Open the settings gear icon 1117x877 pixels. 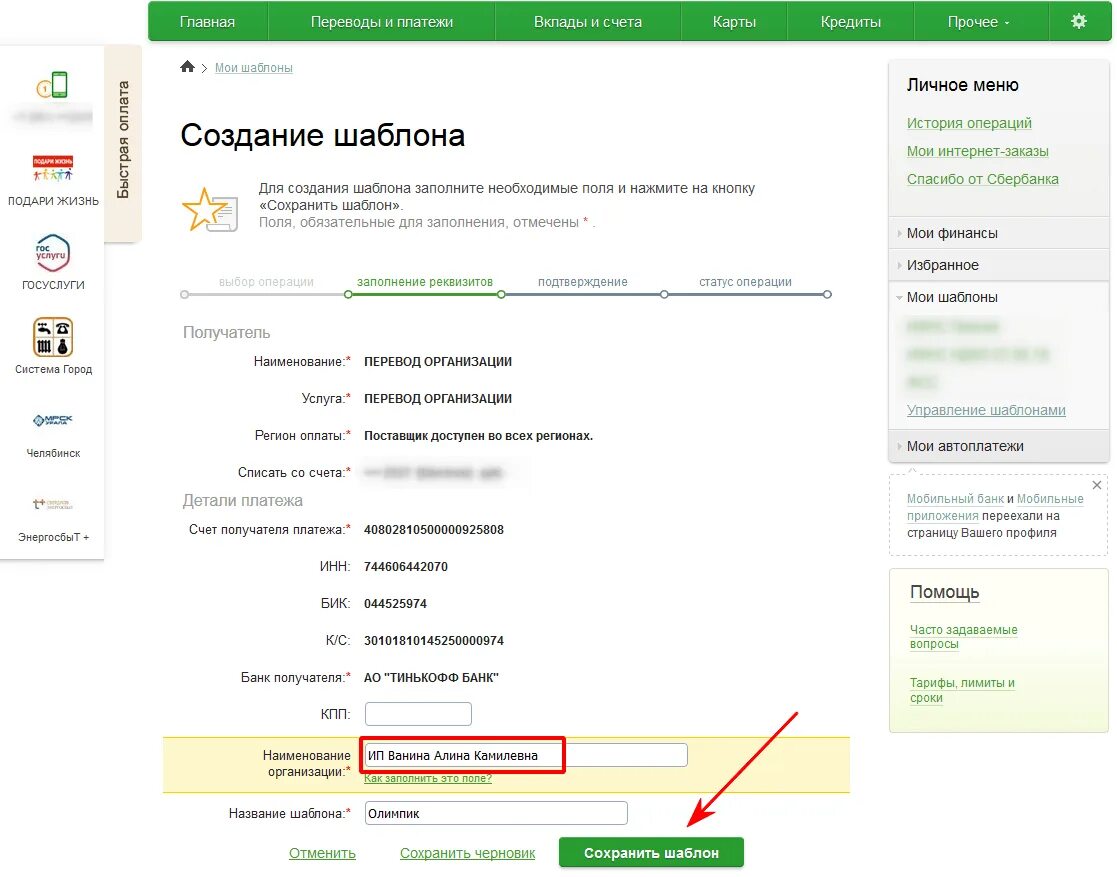point(1079,21)
